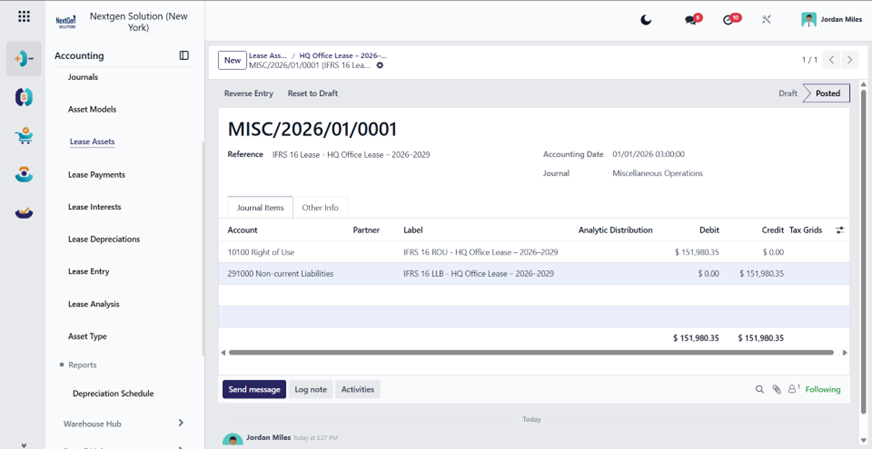Image resolution: width=872 pixels, height=449 pixels.
Task: Open column settings adjust icon
Action: point(840,230)
